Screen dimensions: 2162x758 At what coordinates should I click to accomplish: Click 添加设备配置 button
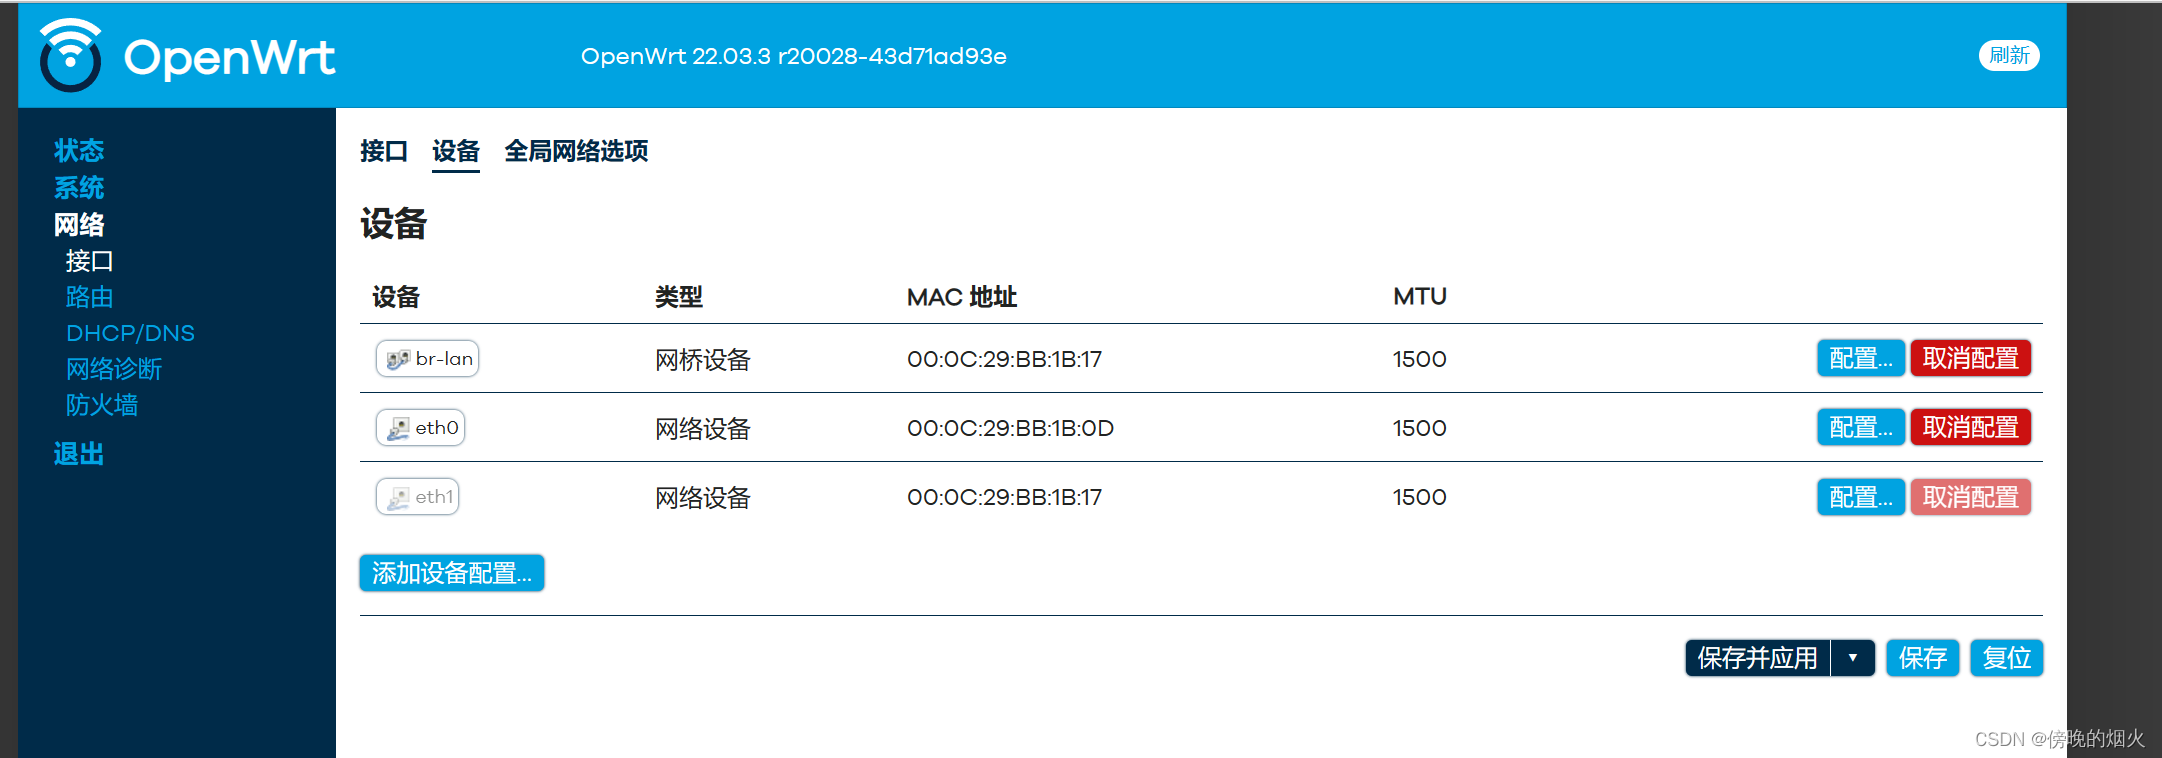(451, 573)
